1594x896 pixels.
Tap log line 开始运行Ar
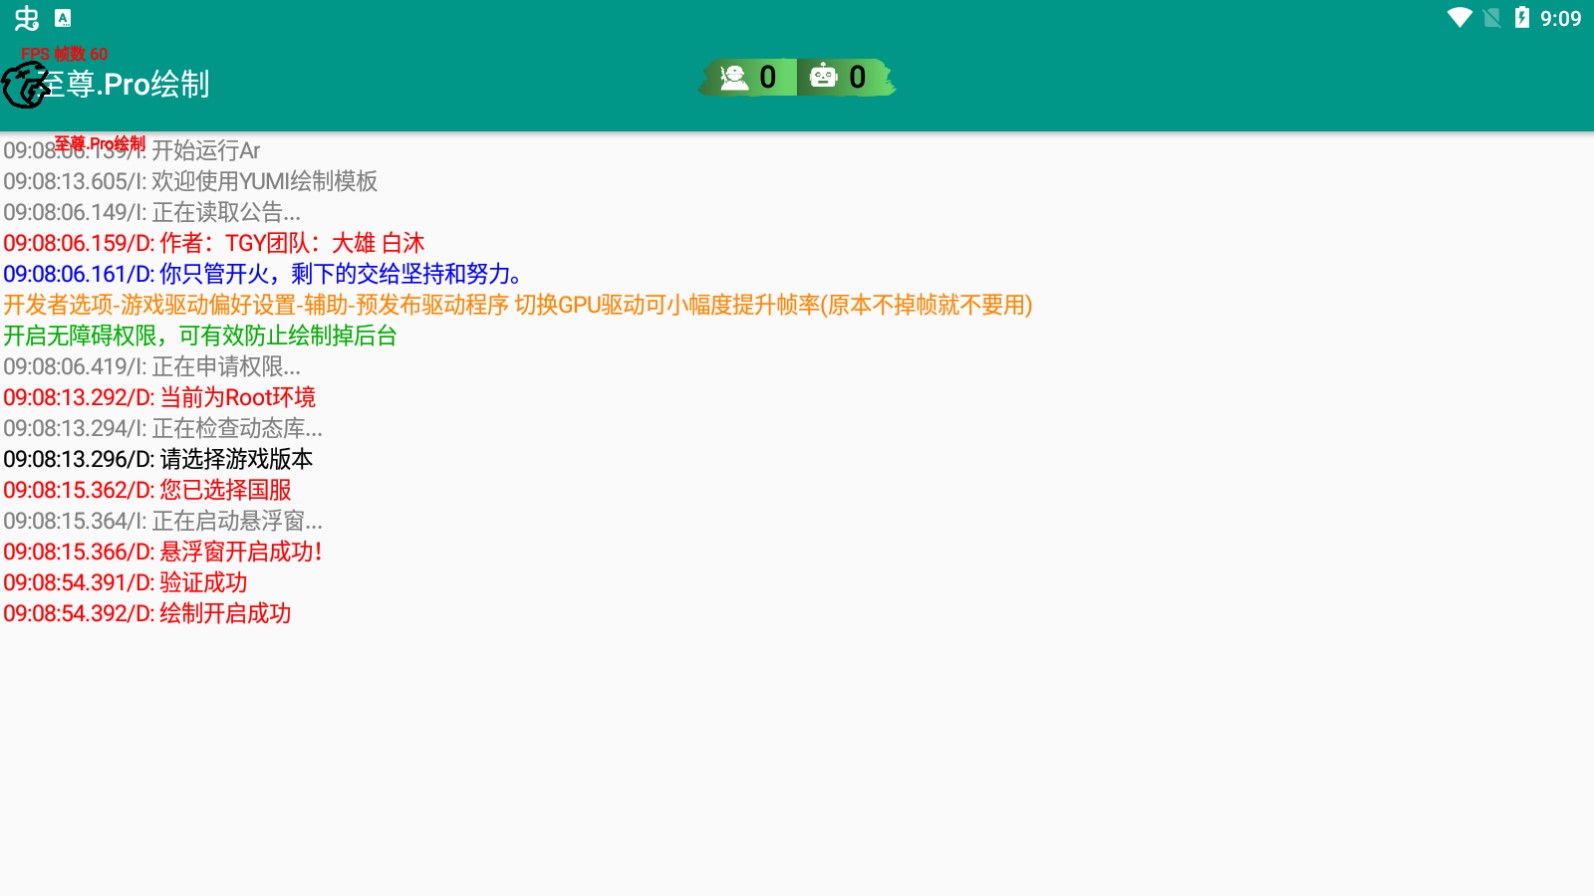coord(131,150)
